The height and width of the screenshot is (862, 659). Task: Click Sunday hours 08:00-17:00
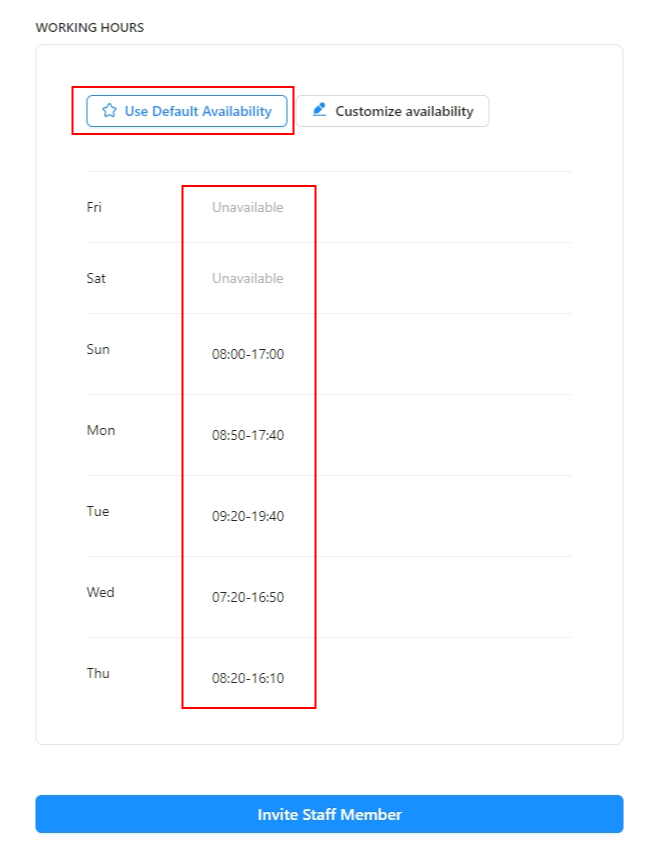click(x=248, y=354)
